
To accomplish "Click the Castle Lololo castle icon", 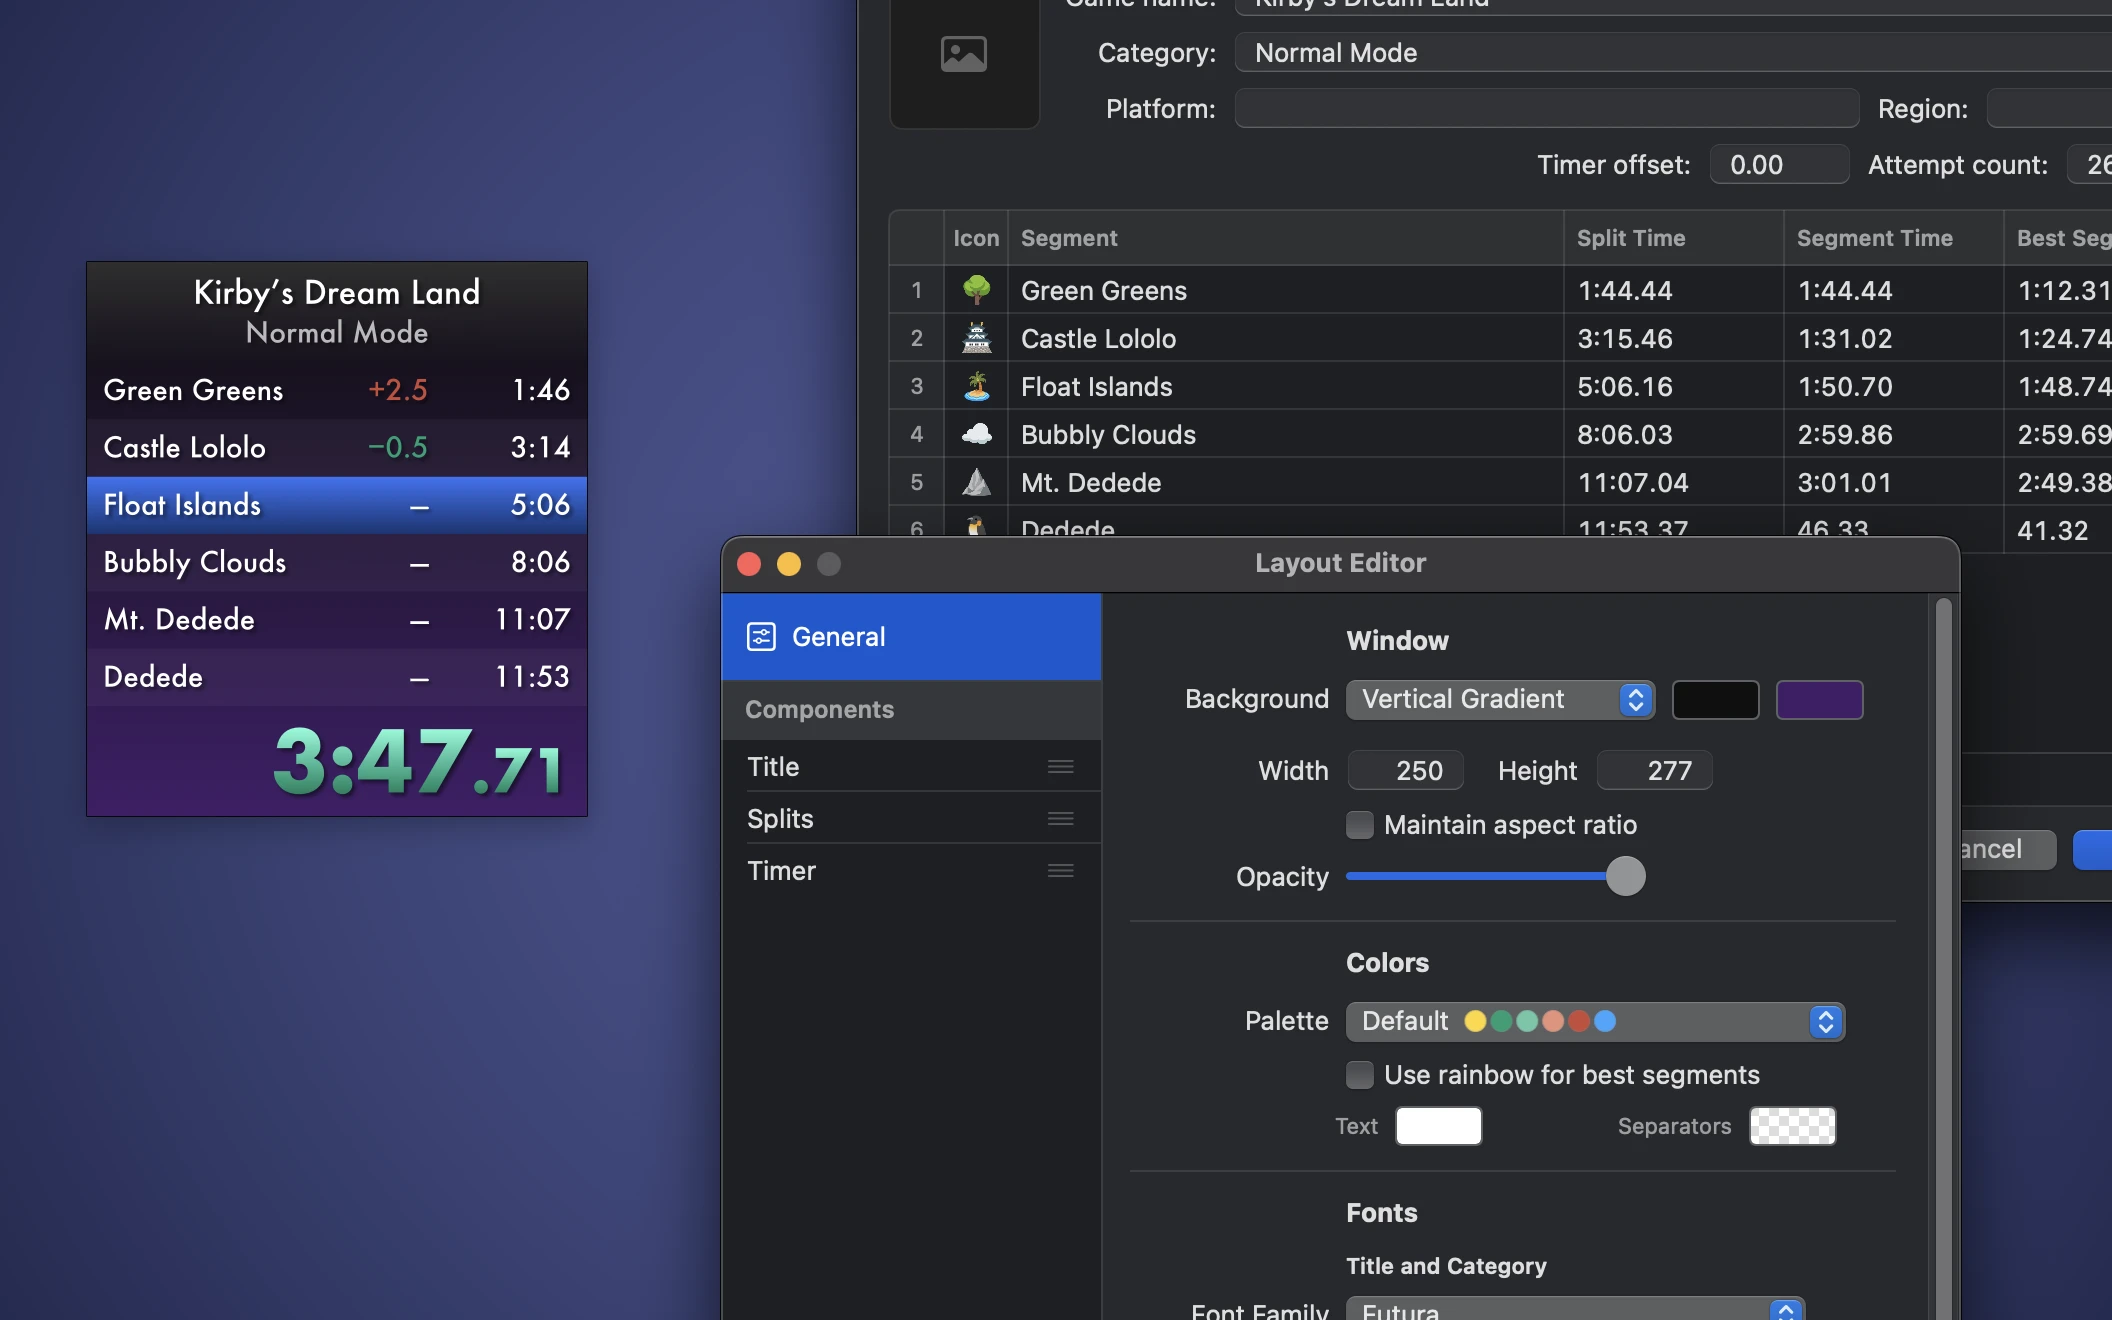I will (976, 338).
